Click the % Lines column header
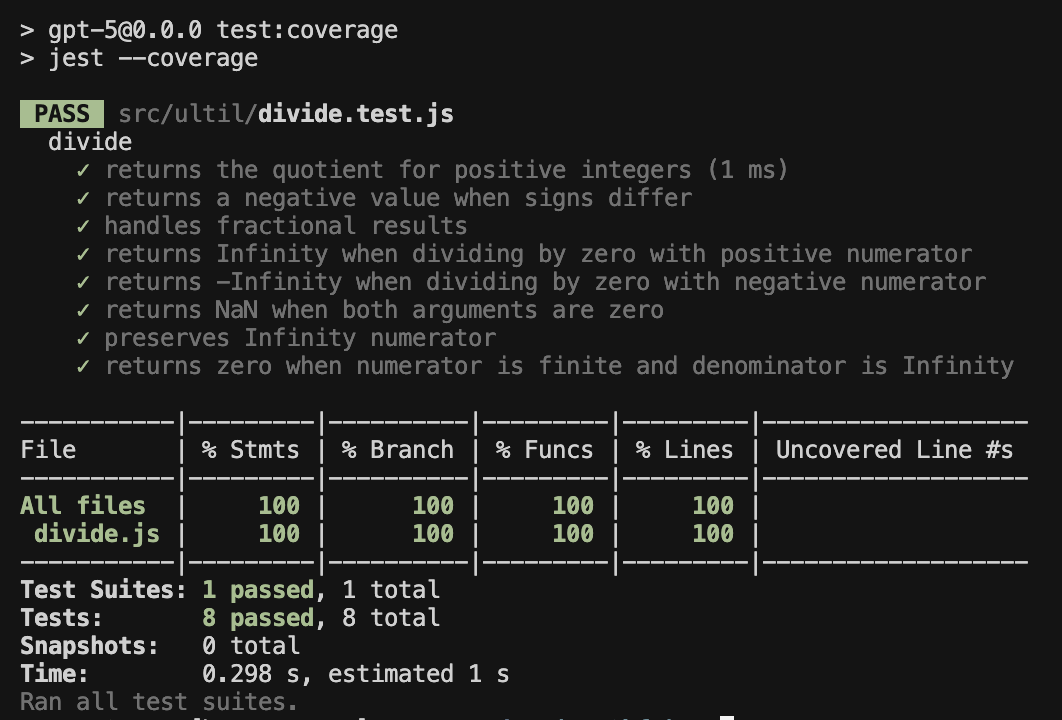This screenshot has height=720, width=1062. (684, 450)
